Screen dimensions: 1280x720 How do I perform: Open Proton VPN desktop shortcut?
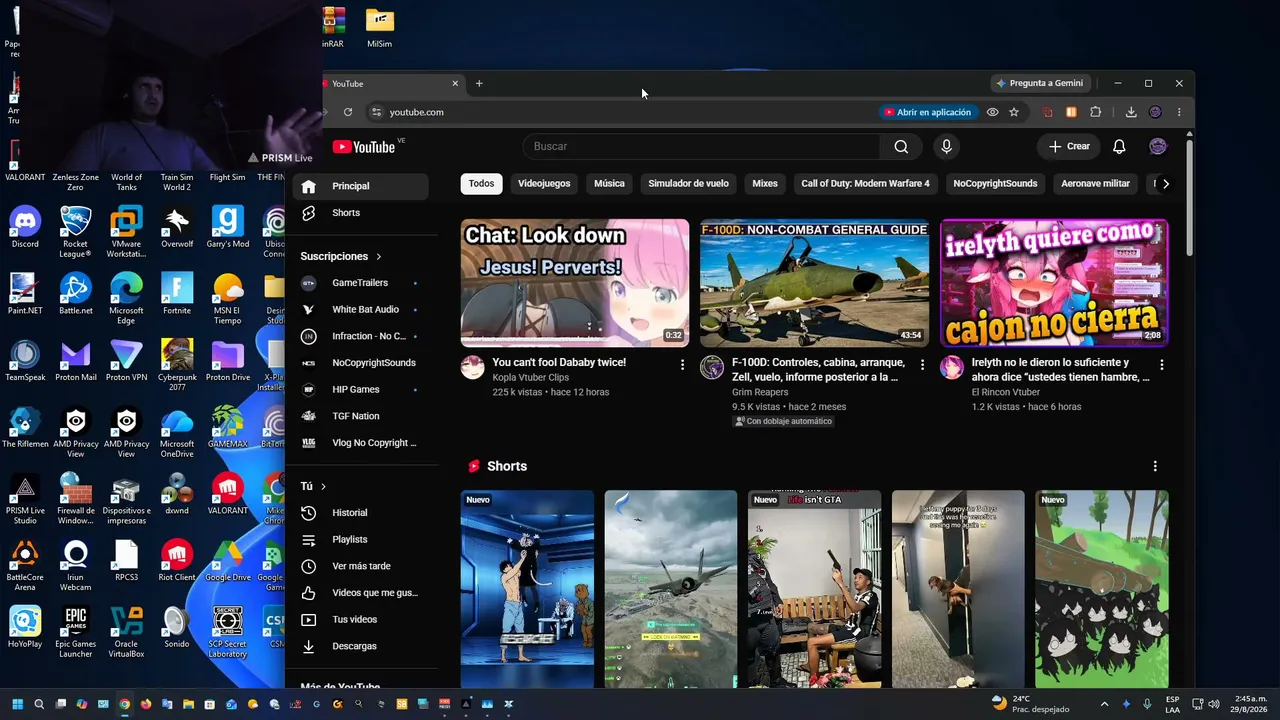point(126,361)
